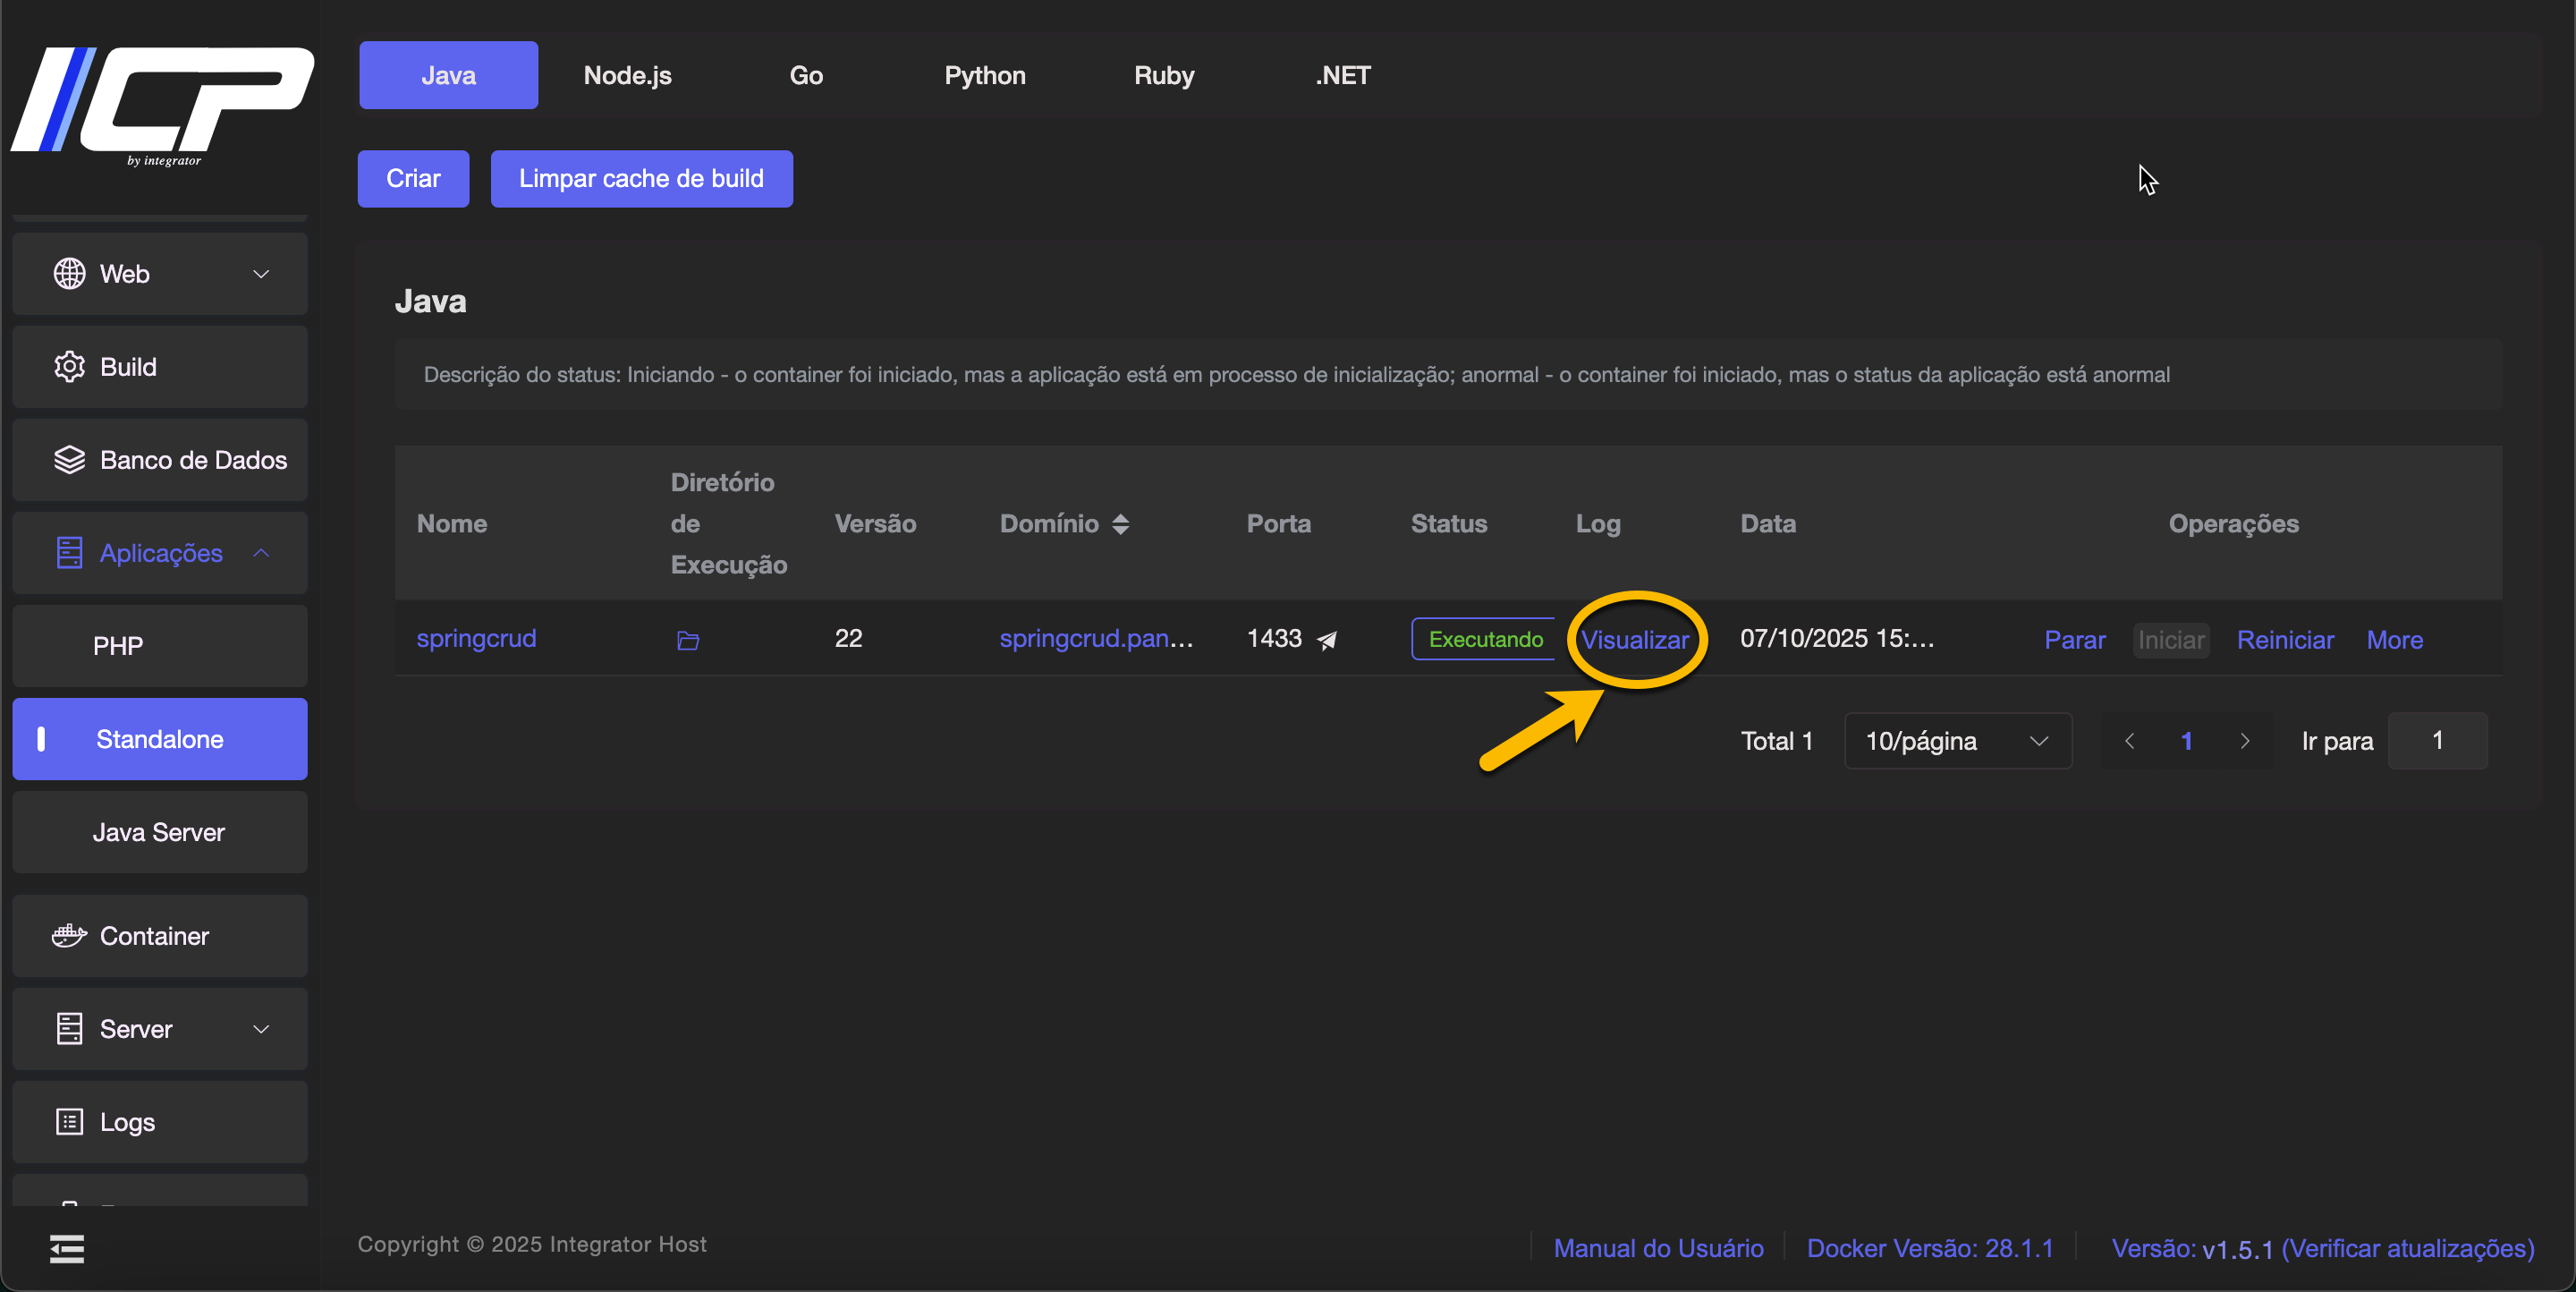This screenshot has height=1292, width=2576.
Task: Click the Container docker whale icon
Action: click(x=69, y=936)
